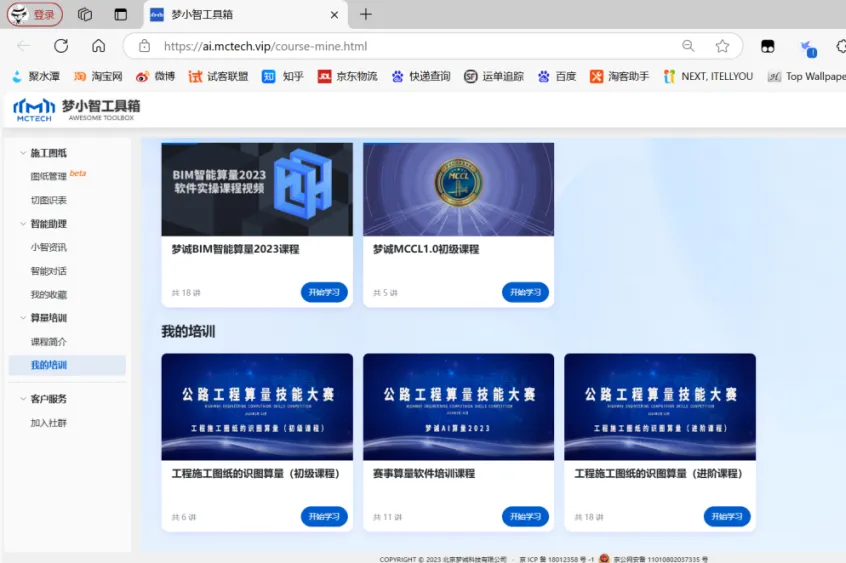Open the 微博 bookmark
This screenshot has height=563, width=846.
pos(155,77)
